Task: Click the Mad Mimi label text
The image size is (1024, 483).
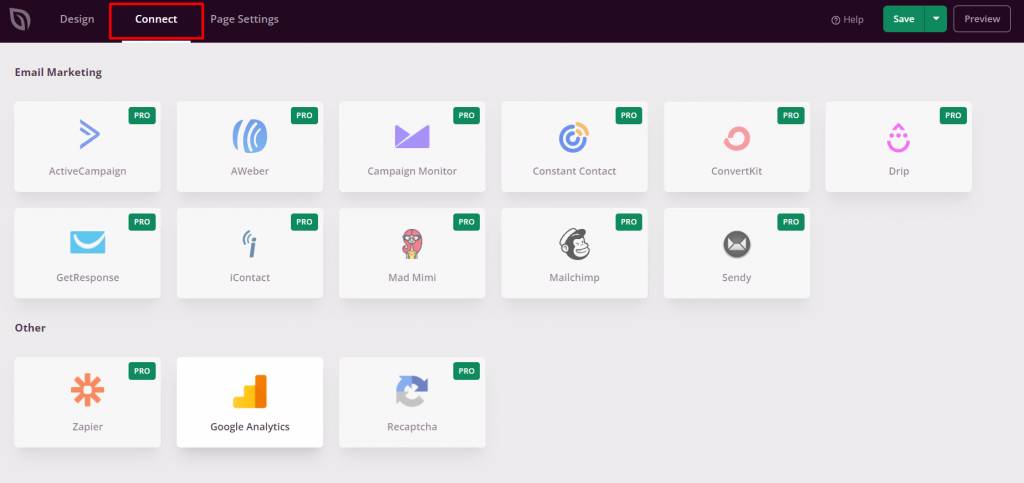Action: tap(412, 278)
